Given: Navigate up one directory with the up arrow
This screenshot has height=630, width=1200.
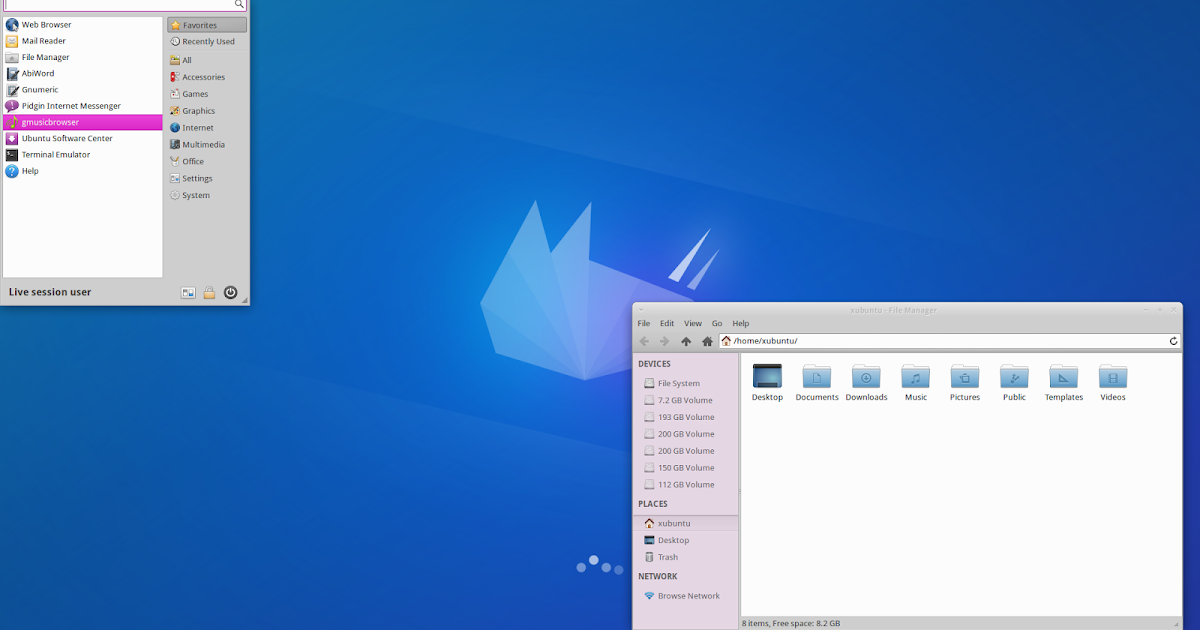Looking at the screenshot, I should pyautogui.click(x=686, y=340).
